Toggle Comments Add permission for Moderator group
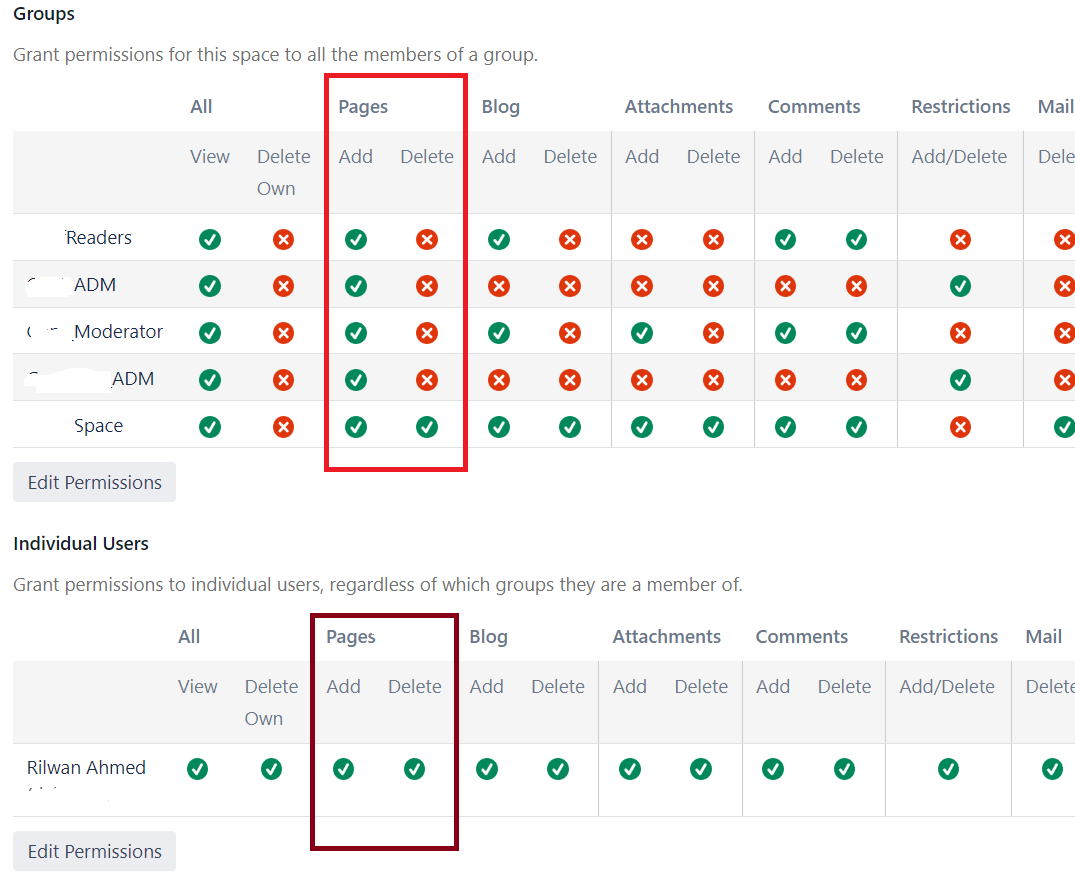 point(785,332)
